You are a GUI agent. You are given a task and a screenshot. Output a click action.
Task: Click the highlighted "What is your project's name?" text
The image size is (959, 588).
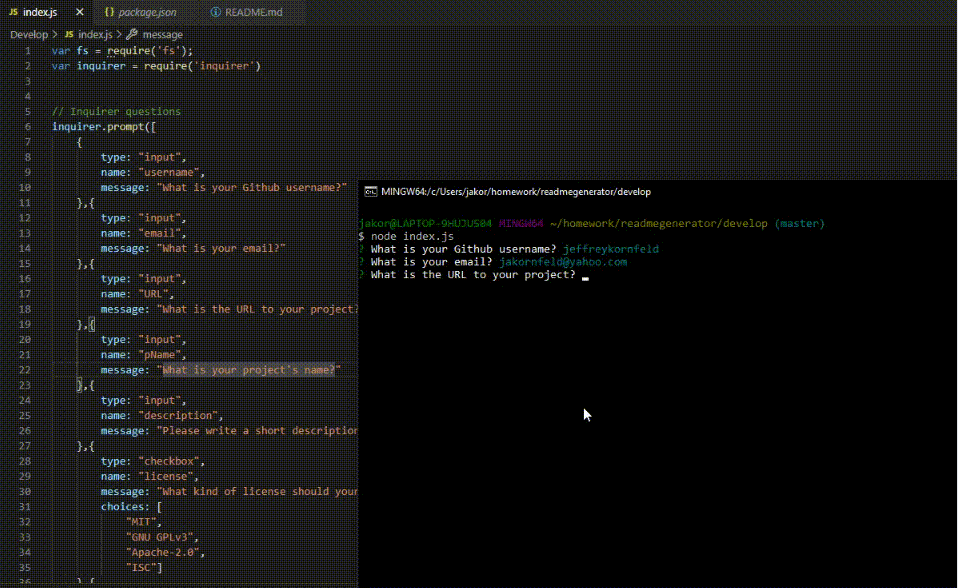click(250, 370)
